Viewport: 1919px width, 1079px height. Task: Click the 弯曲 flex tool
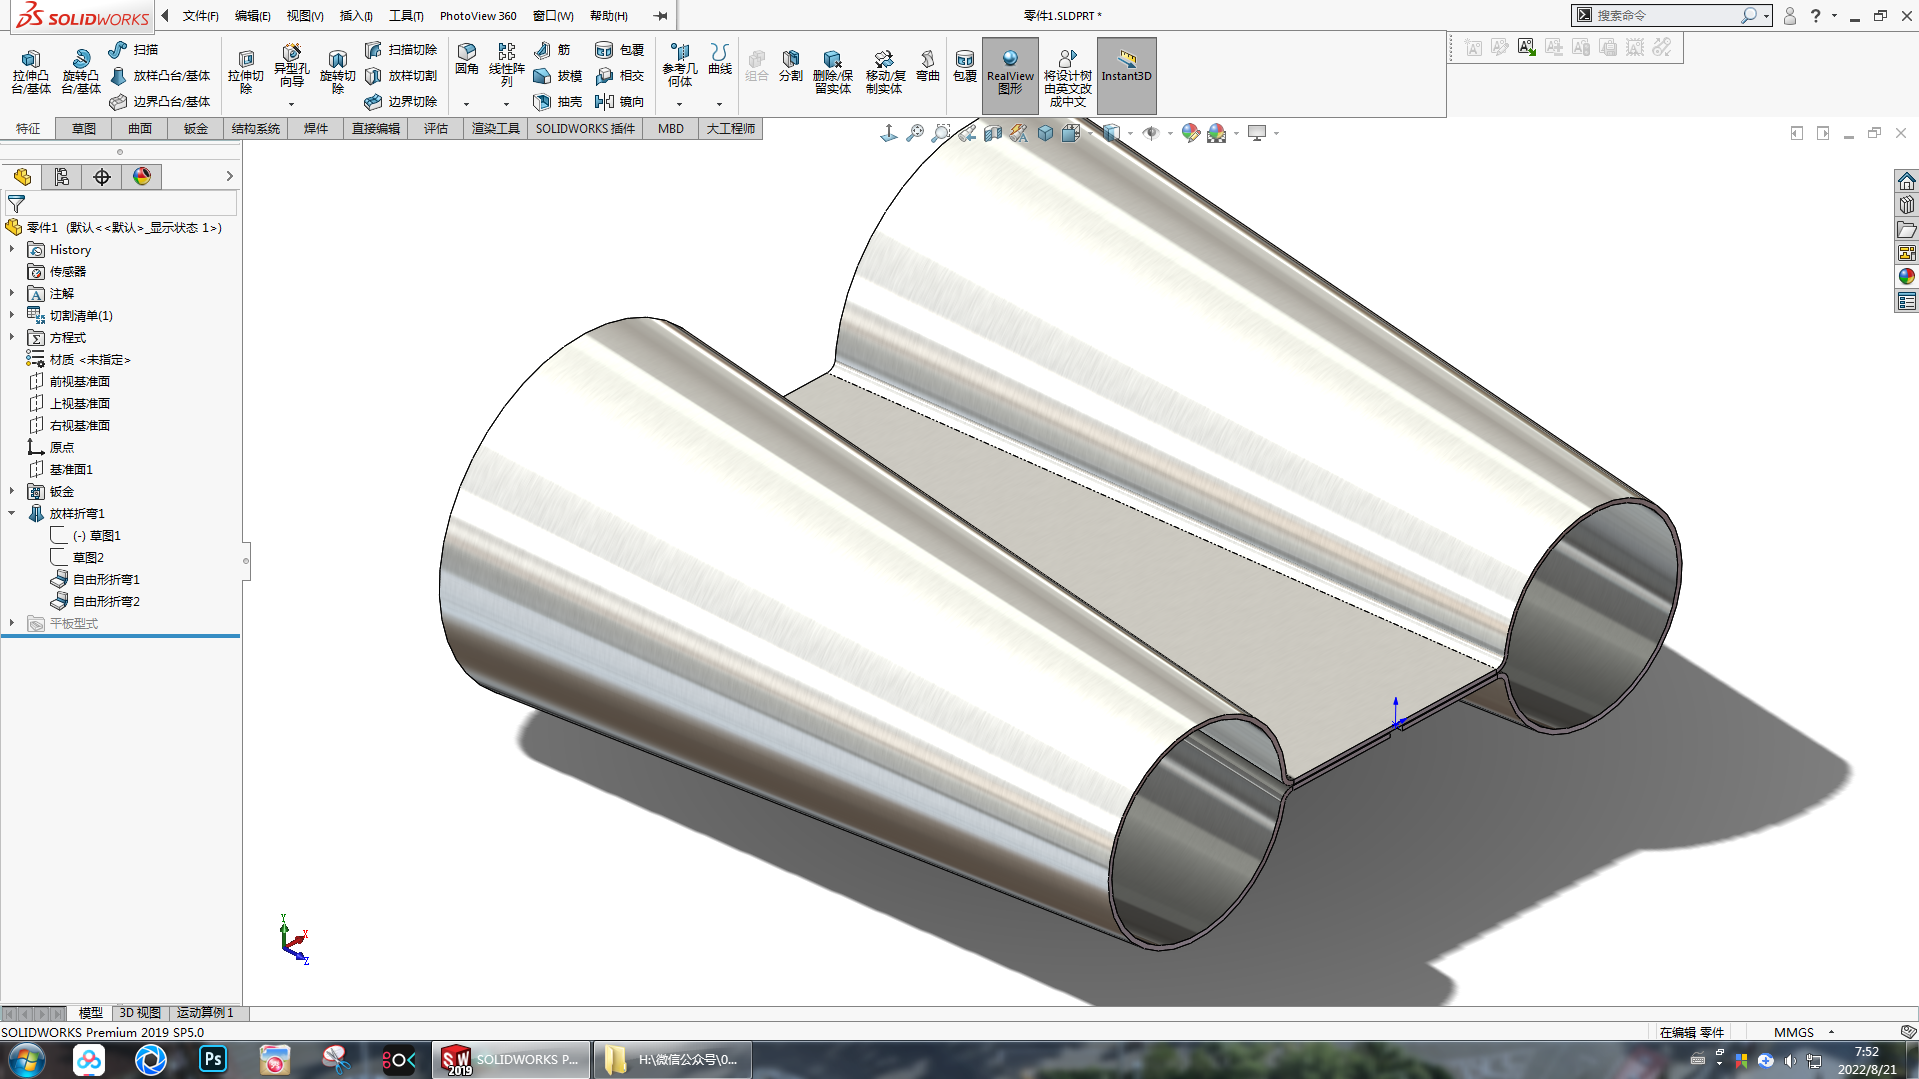click(928, 66)
